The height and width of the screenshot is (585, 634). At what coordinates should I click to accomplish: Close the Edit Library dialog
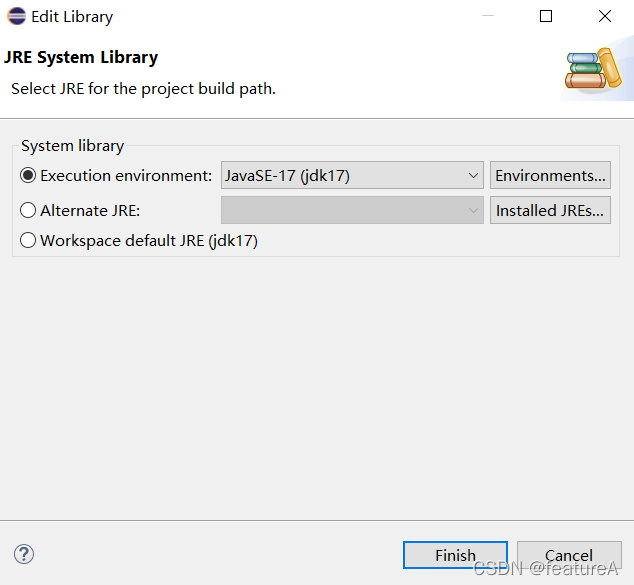tap(604, 16)
